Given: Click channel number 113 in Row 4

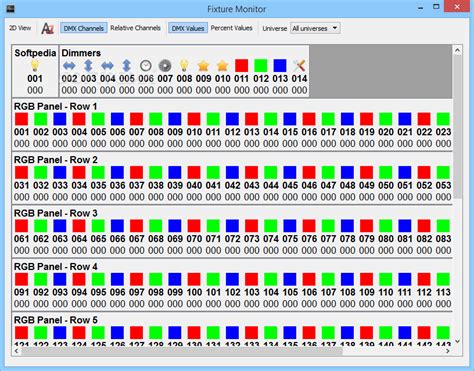Looking at the screenshot, I should (443, 292).
